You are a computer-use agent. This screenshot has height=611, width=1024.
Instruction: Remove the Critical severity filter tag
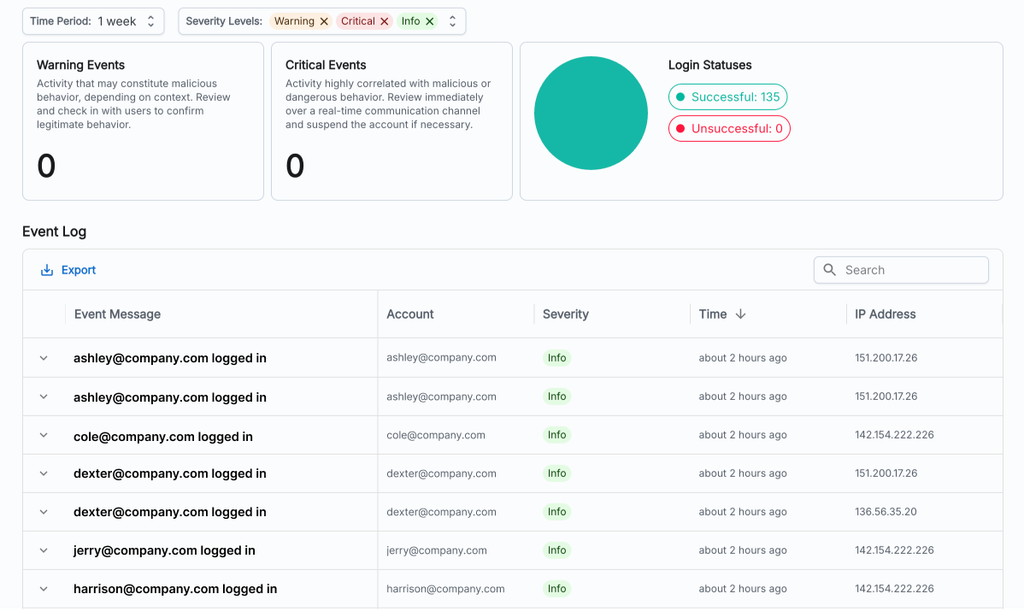384,21
